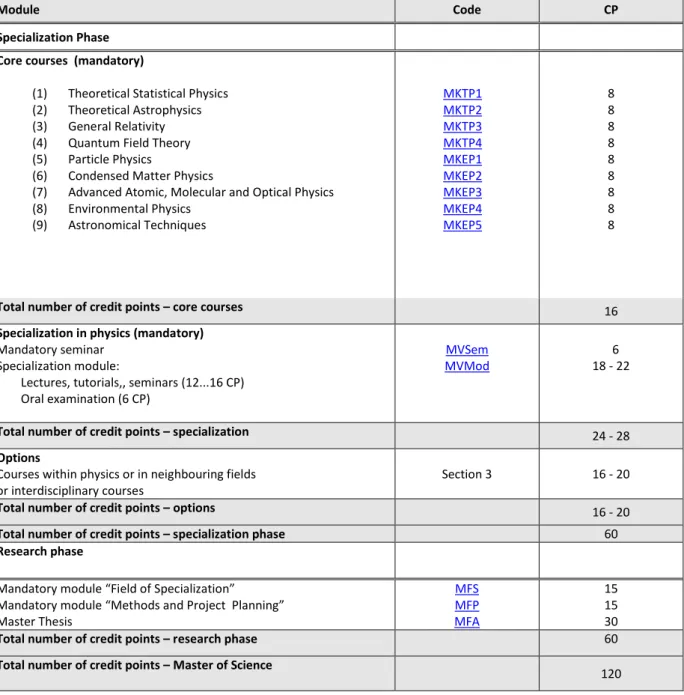Click the Code column header

(467, 10)
